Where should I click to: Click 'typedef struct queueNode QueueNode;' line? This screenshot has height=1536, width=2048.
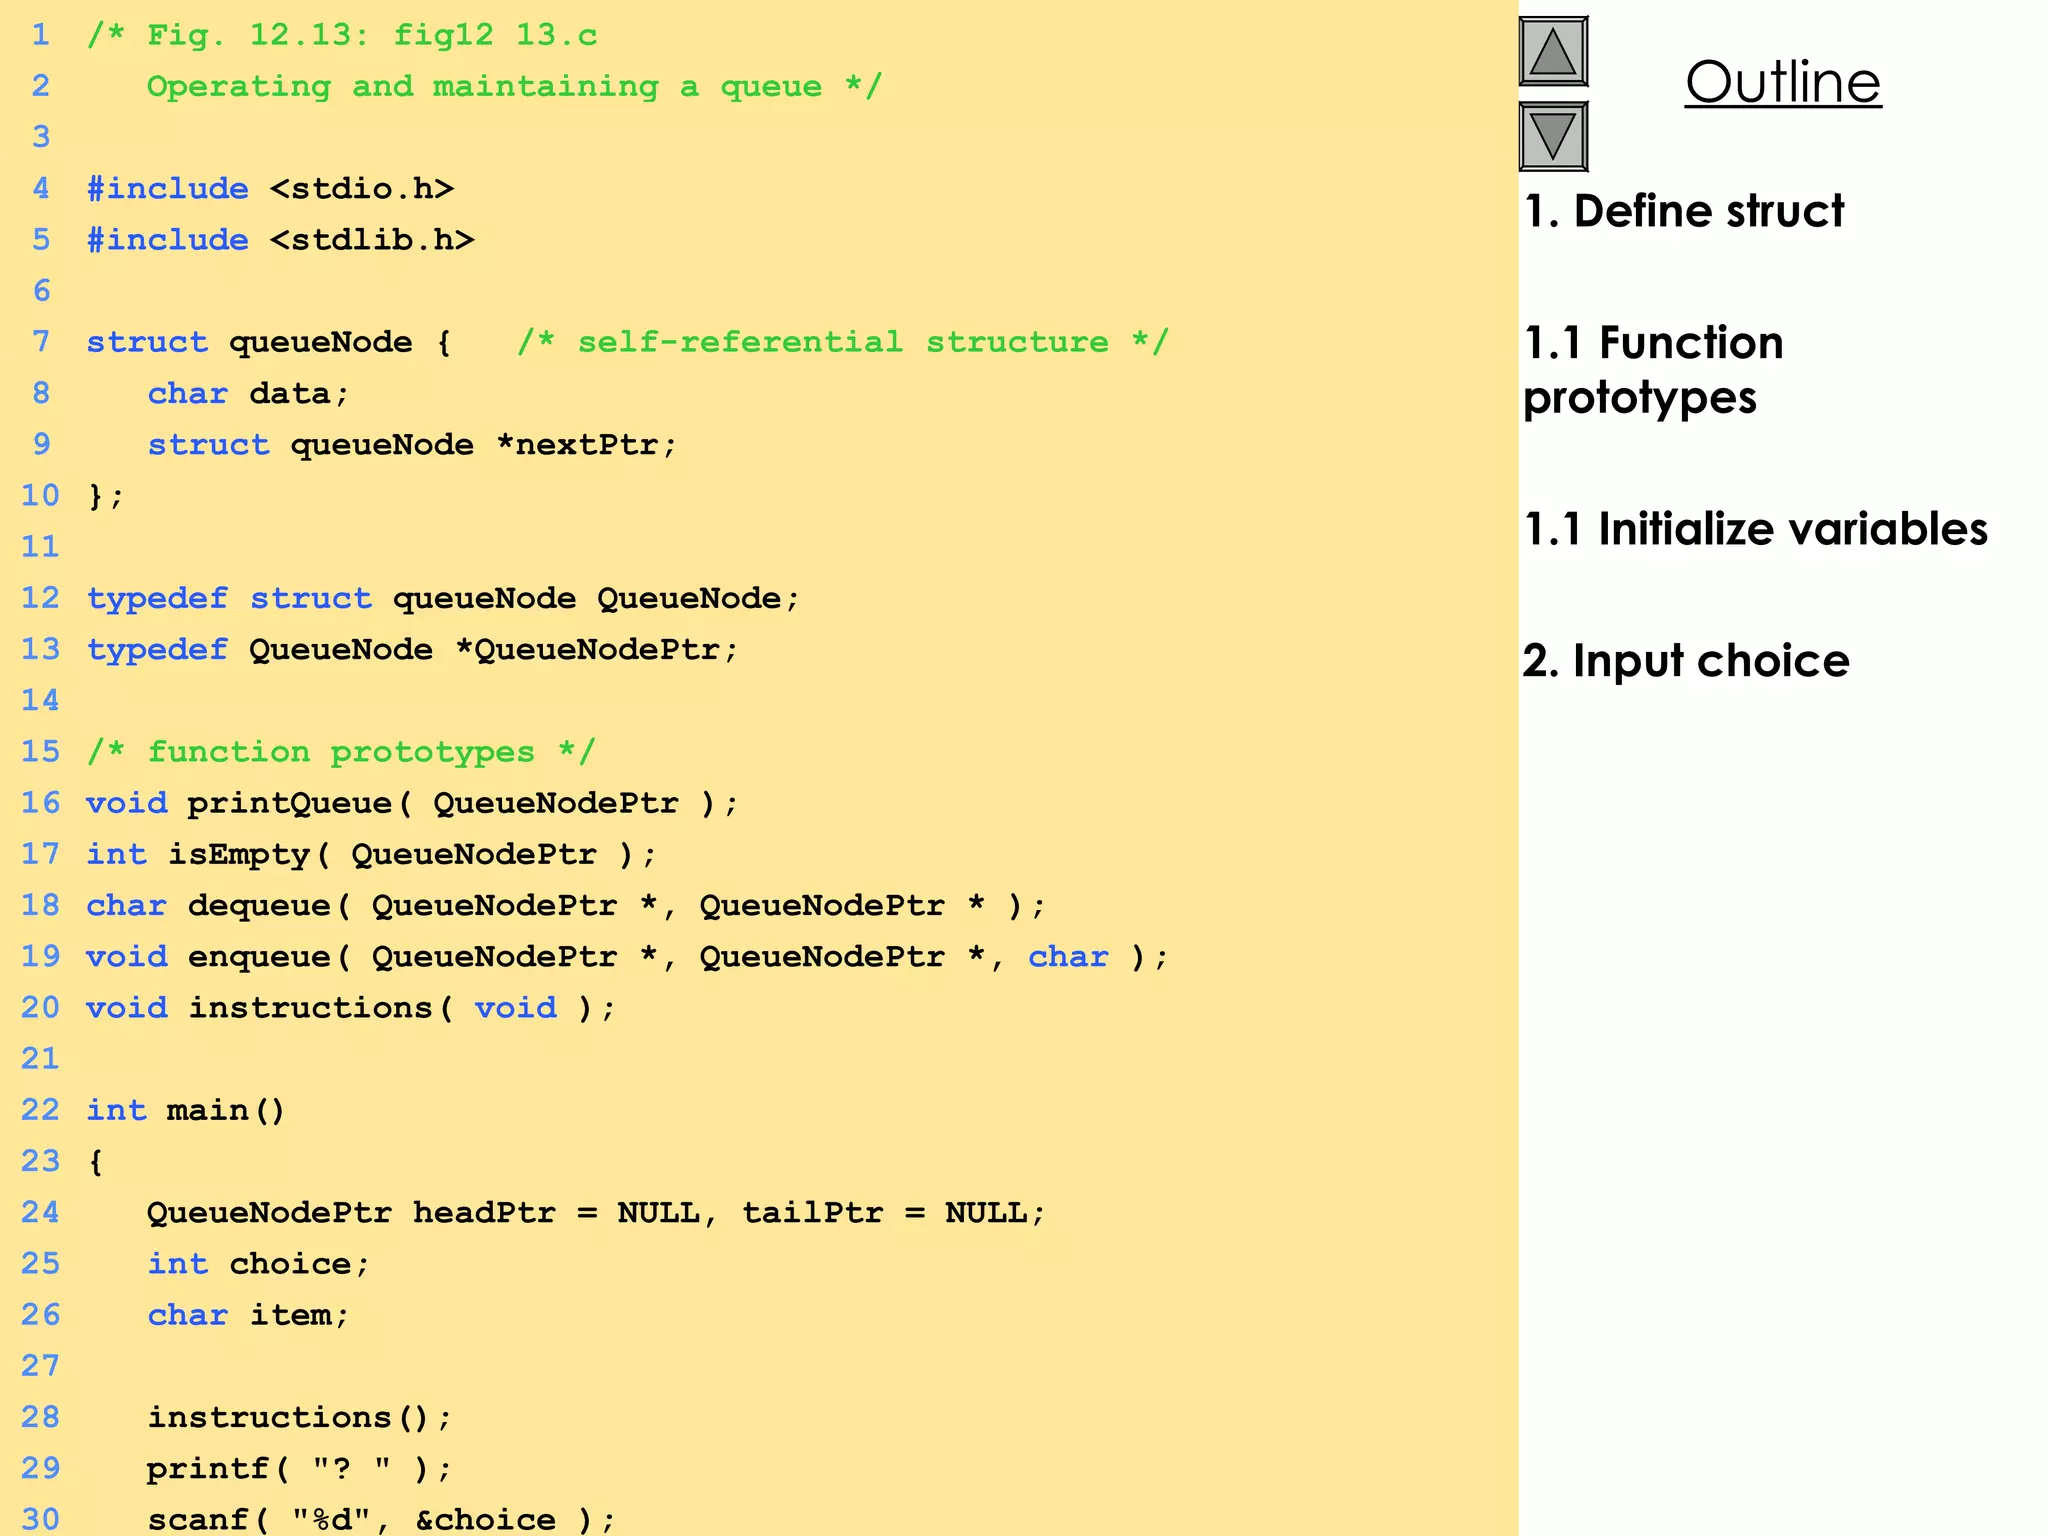tap(443, 598)
